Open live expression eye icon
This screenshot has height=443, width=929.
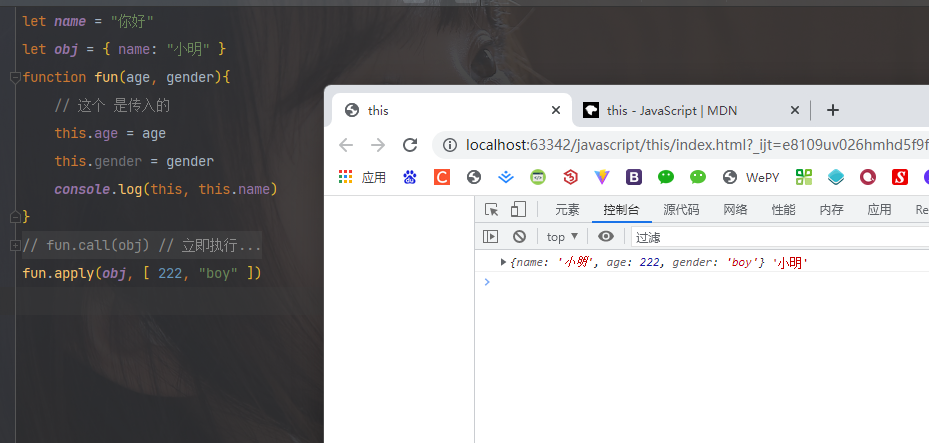pyautogui.click(x=606, y=237)
